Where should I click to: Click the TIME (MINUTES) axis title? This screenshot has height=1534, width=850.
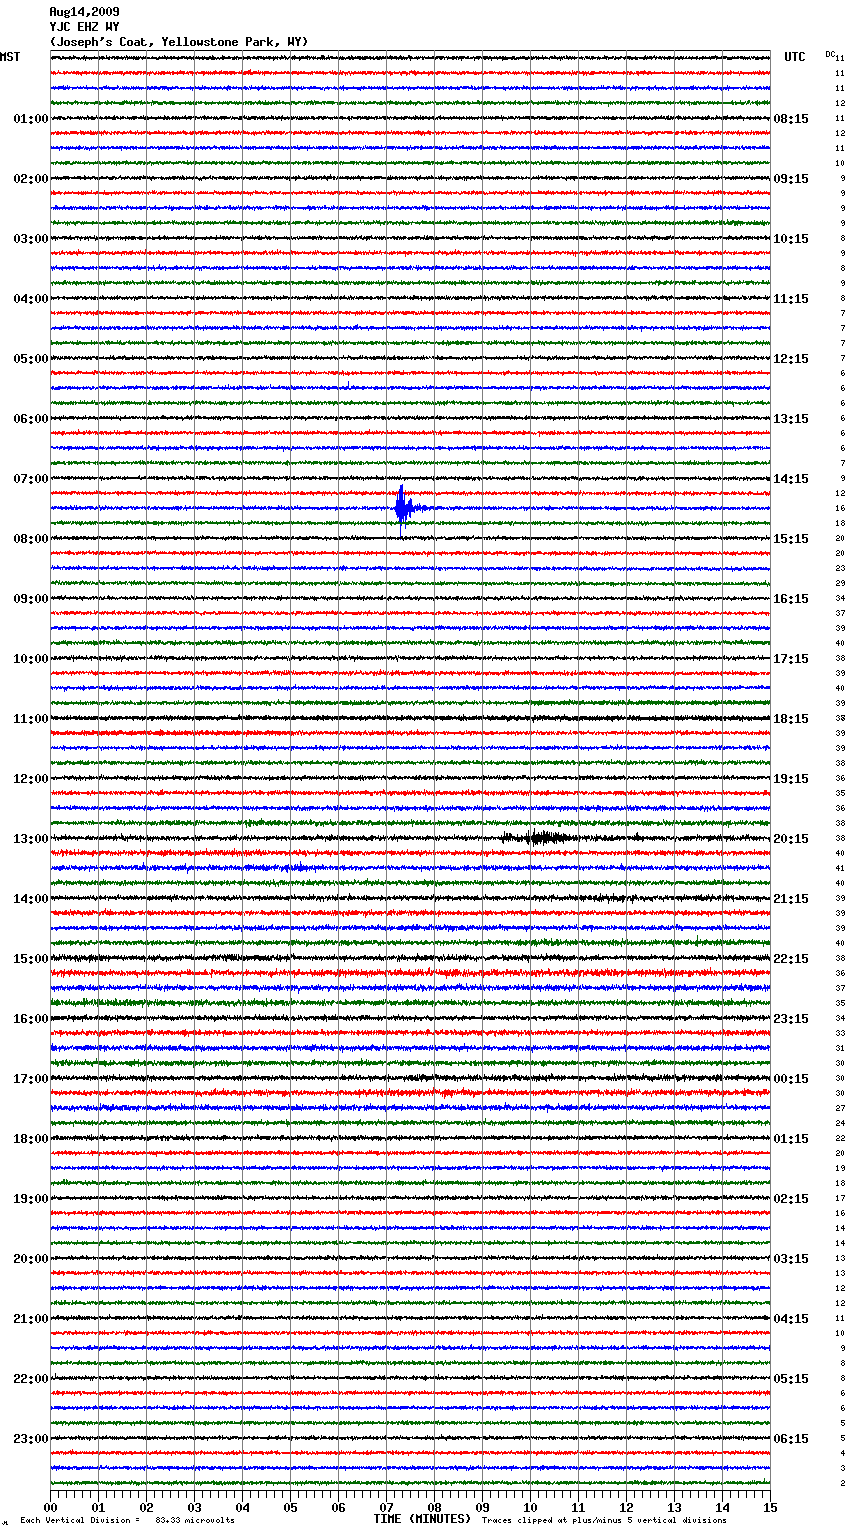coord(422,1519)
